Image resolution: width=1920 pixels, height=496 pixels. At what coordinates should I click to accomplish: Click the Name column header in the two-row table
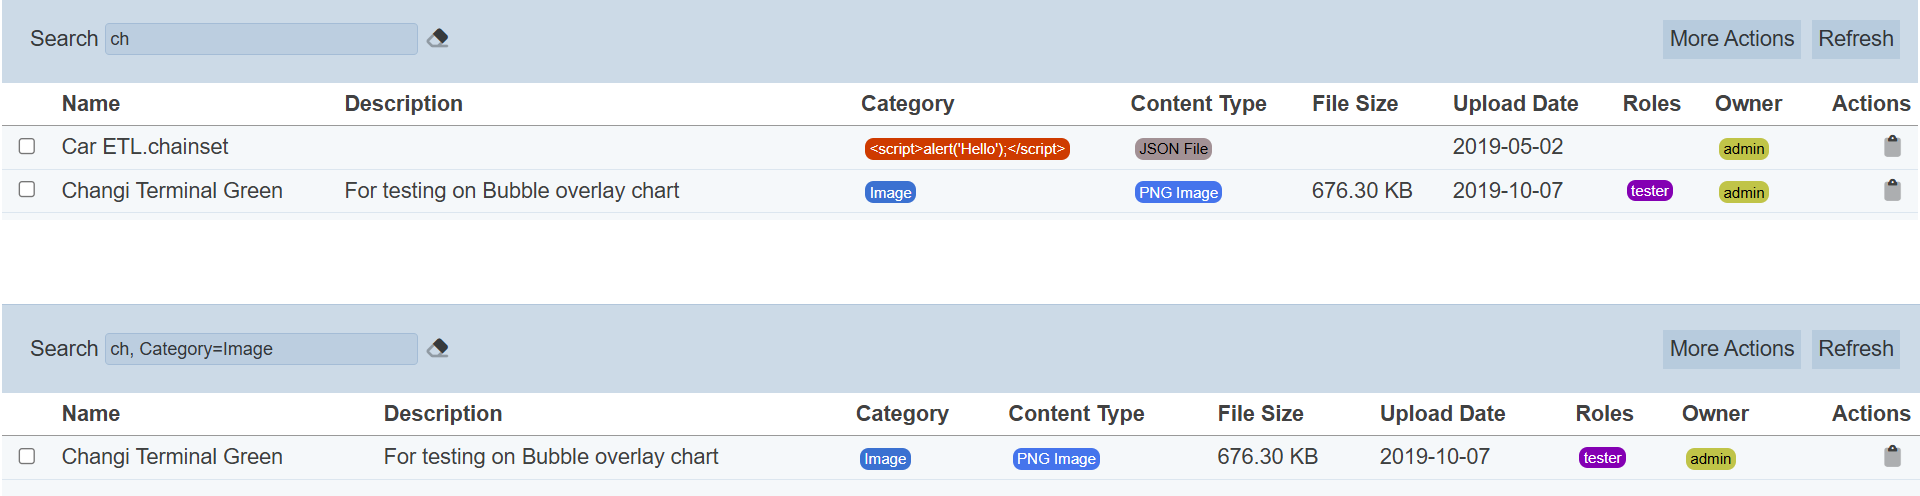91,104
